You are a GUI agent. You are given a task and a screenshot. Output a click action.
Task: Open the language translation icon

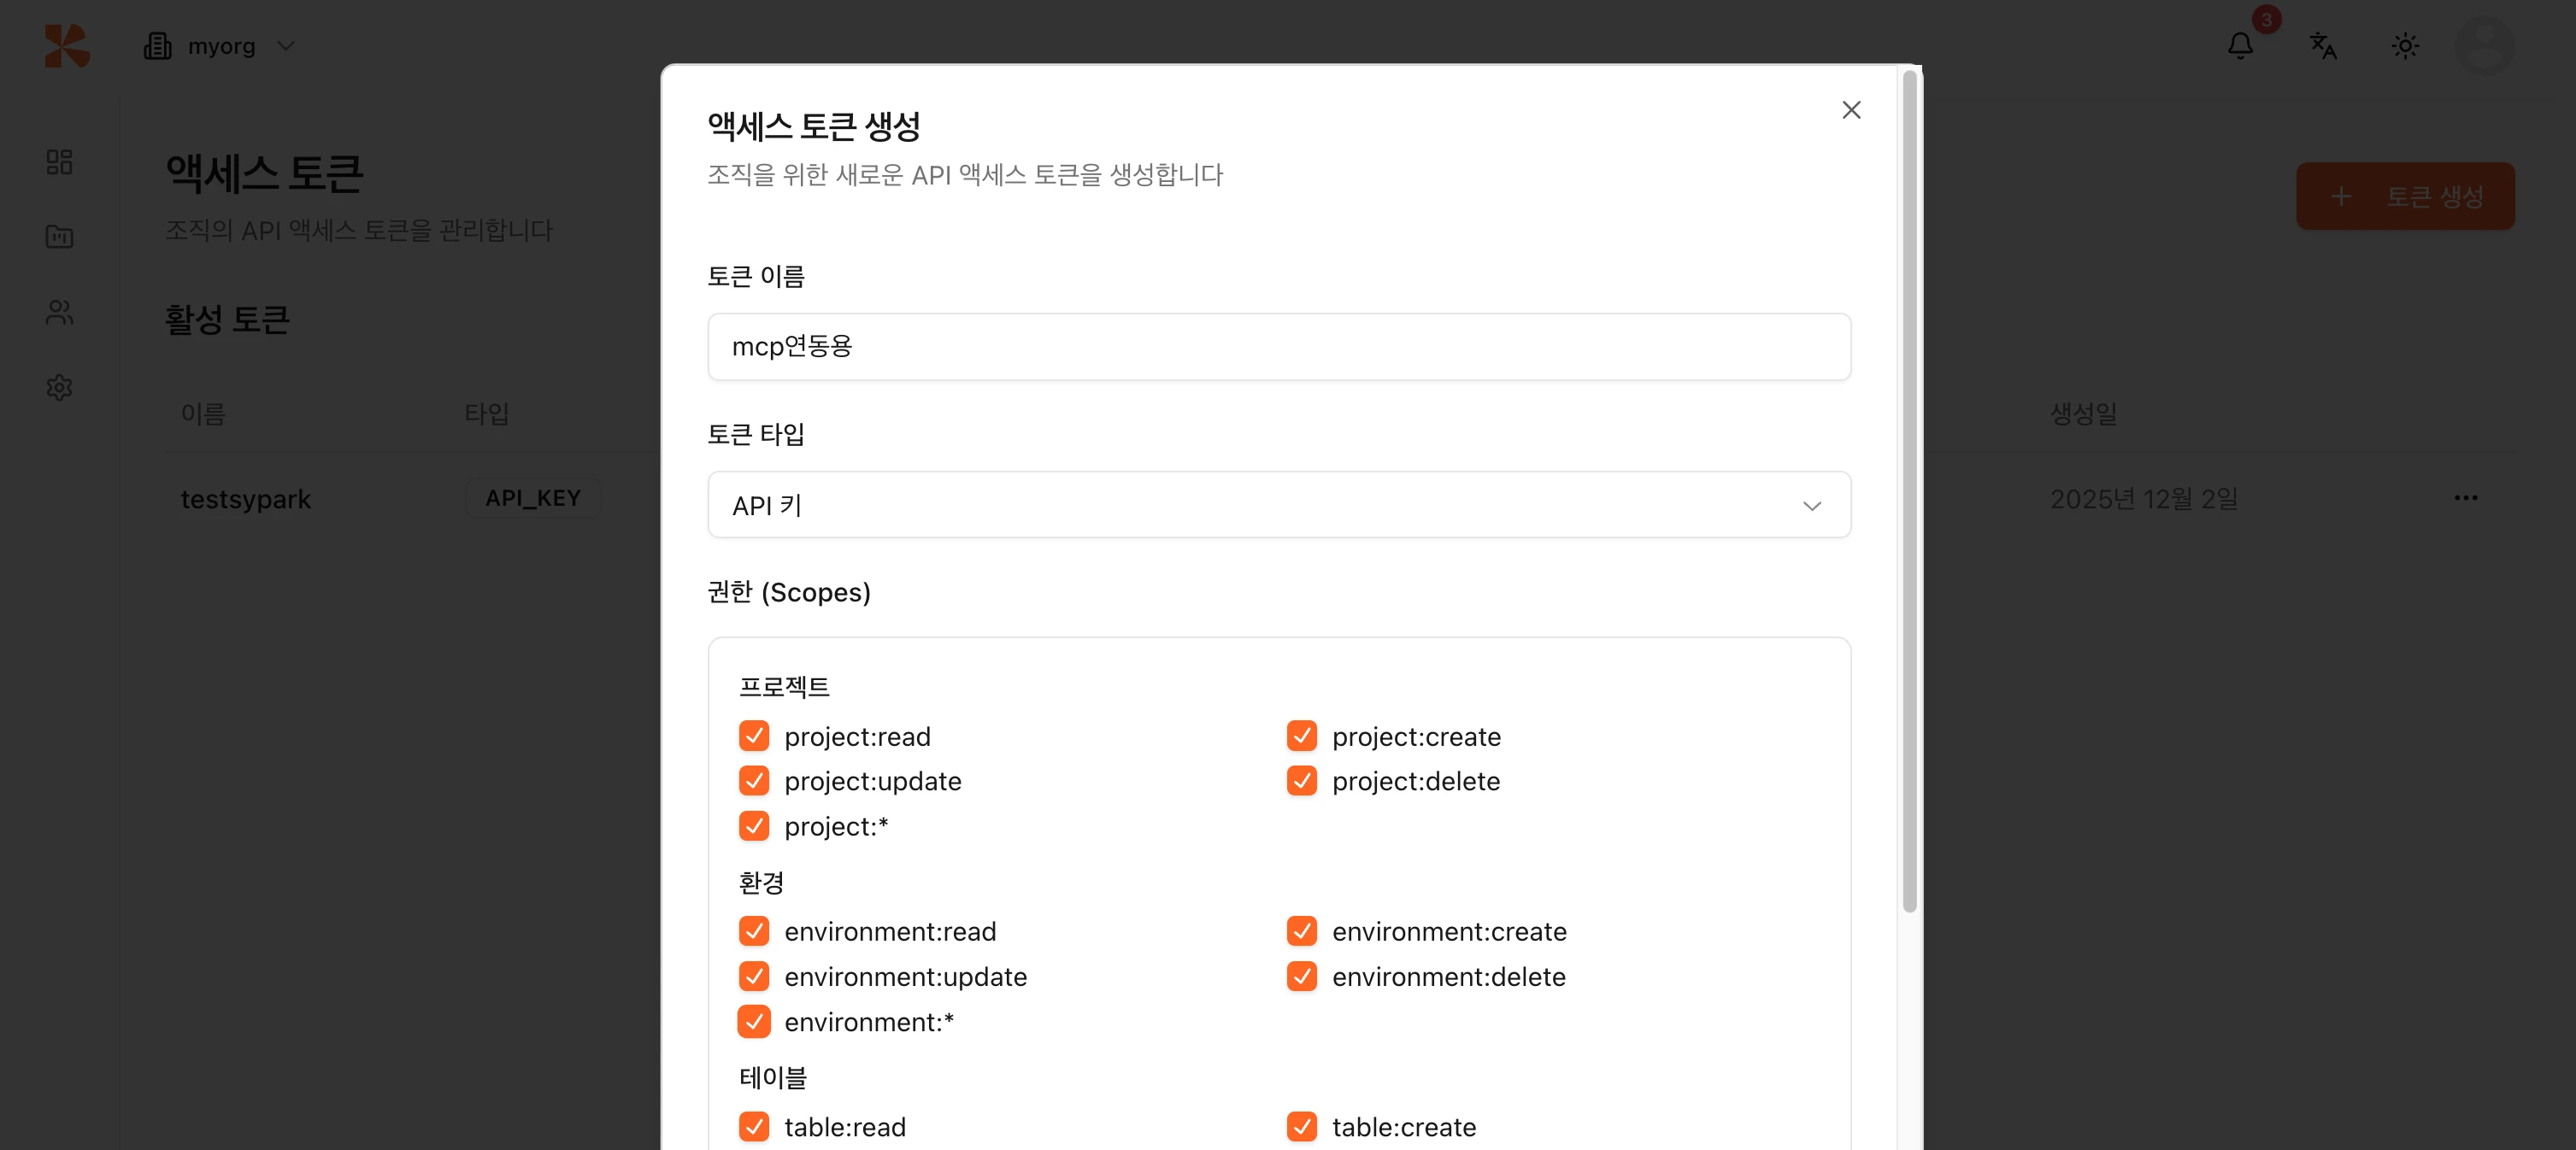pyautogui.click(x=2322, y=46)
